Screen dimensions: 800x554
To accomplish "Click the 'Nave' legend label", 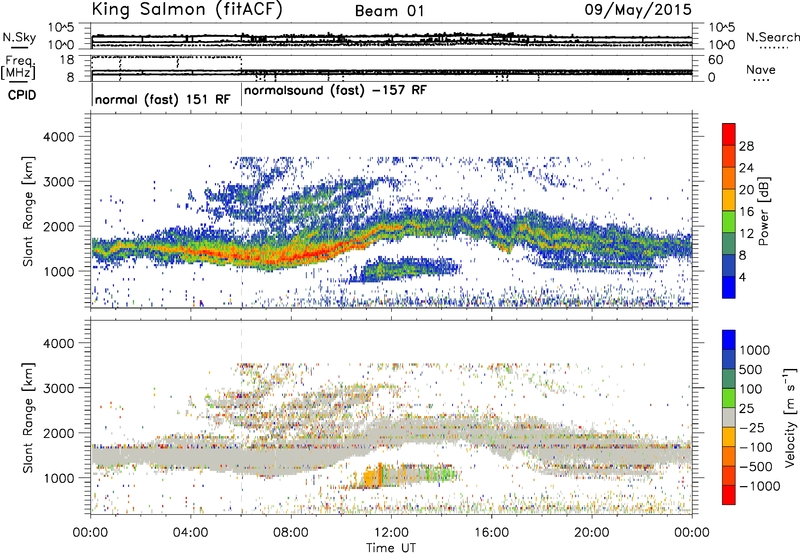I will click(x=761, y=70).
